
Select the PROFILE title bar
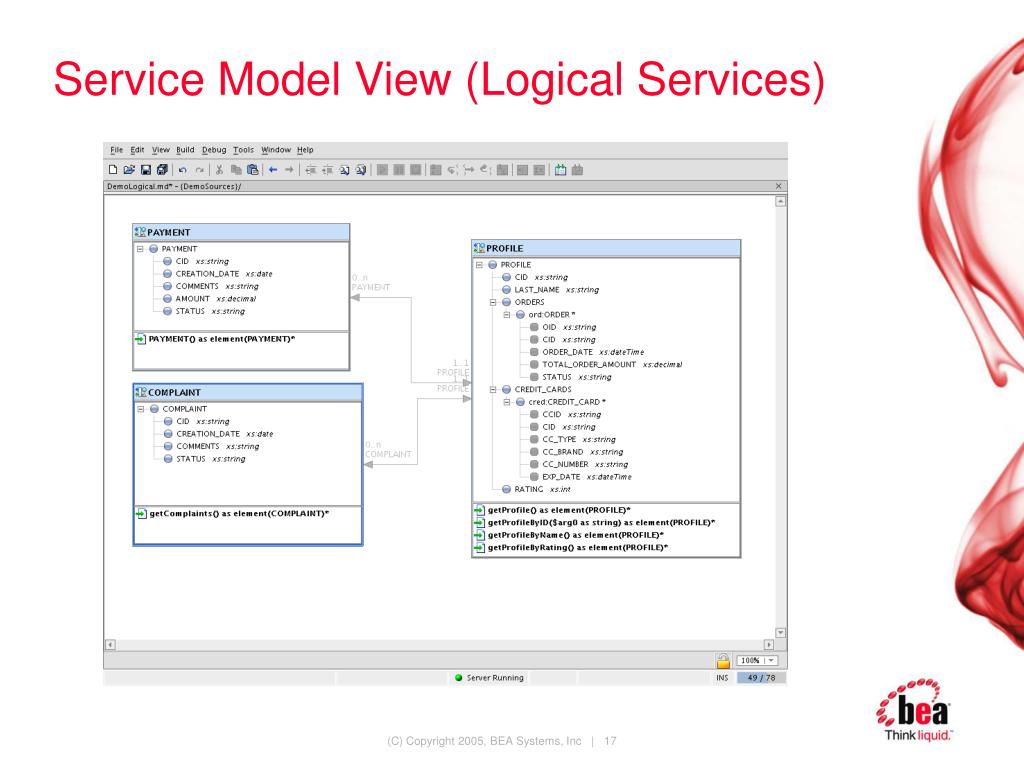tap(606, 248)
